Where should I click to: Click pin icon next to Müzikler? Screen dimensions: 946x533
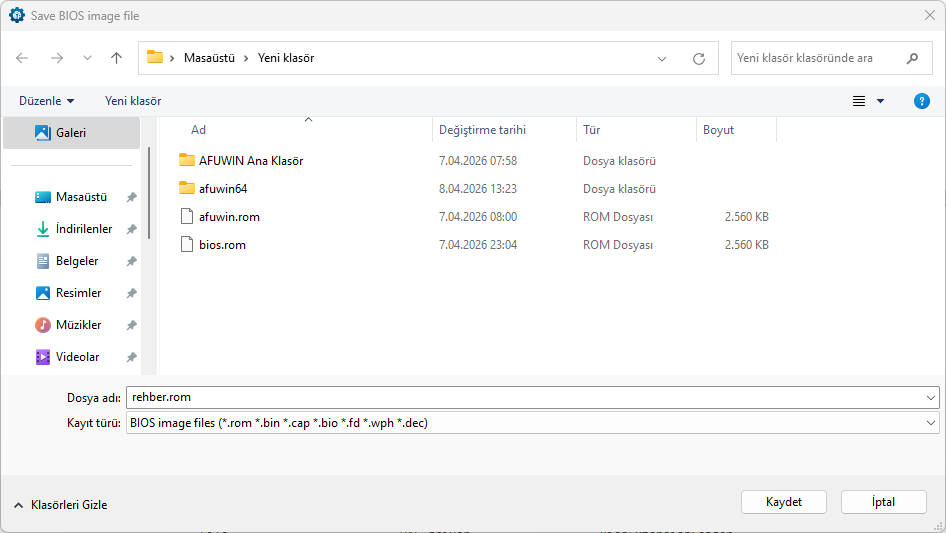point(132,325)
